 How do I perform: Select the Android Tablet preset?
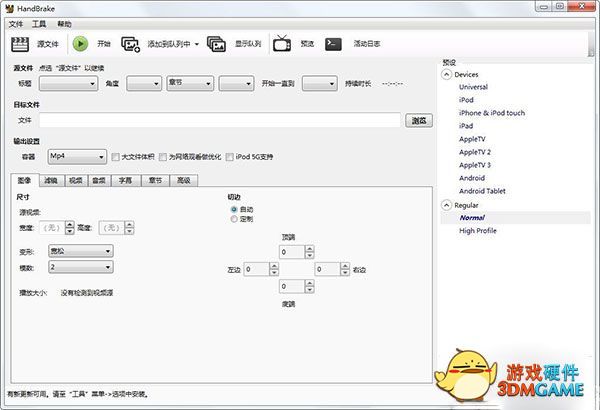[482, 191]
